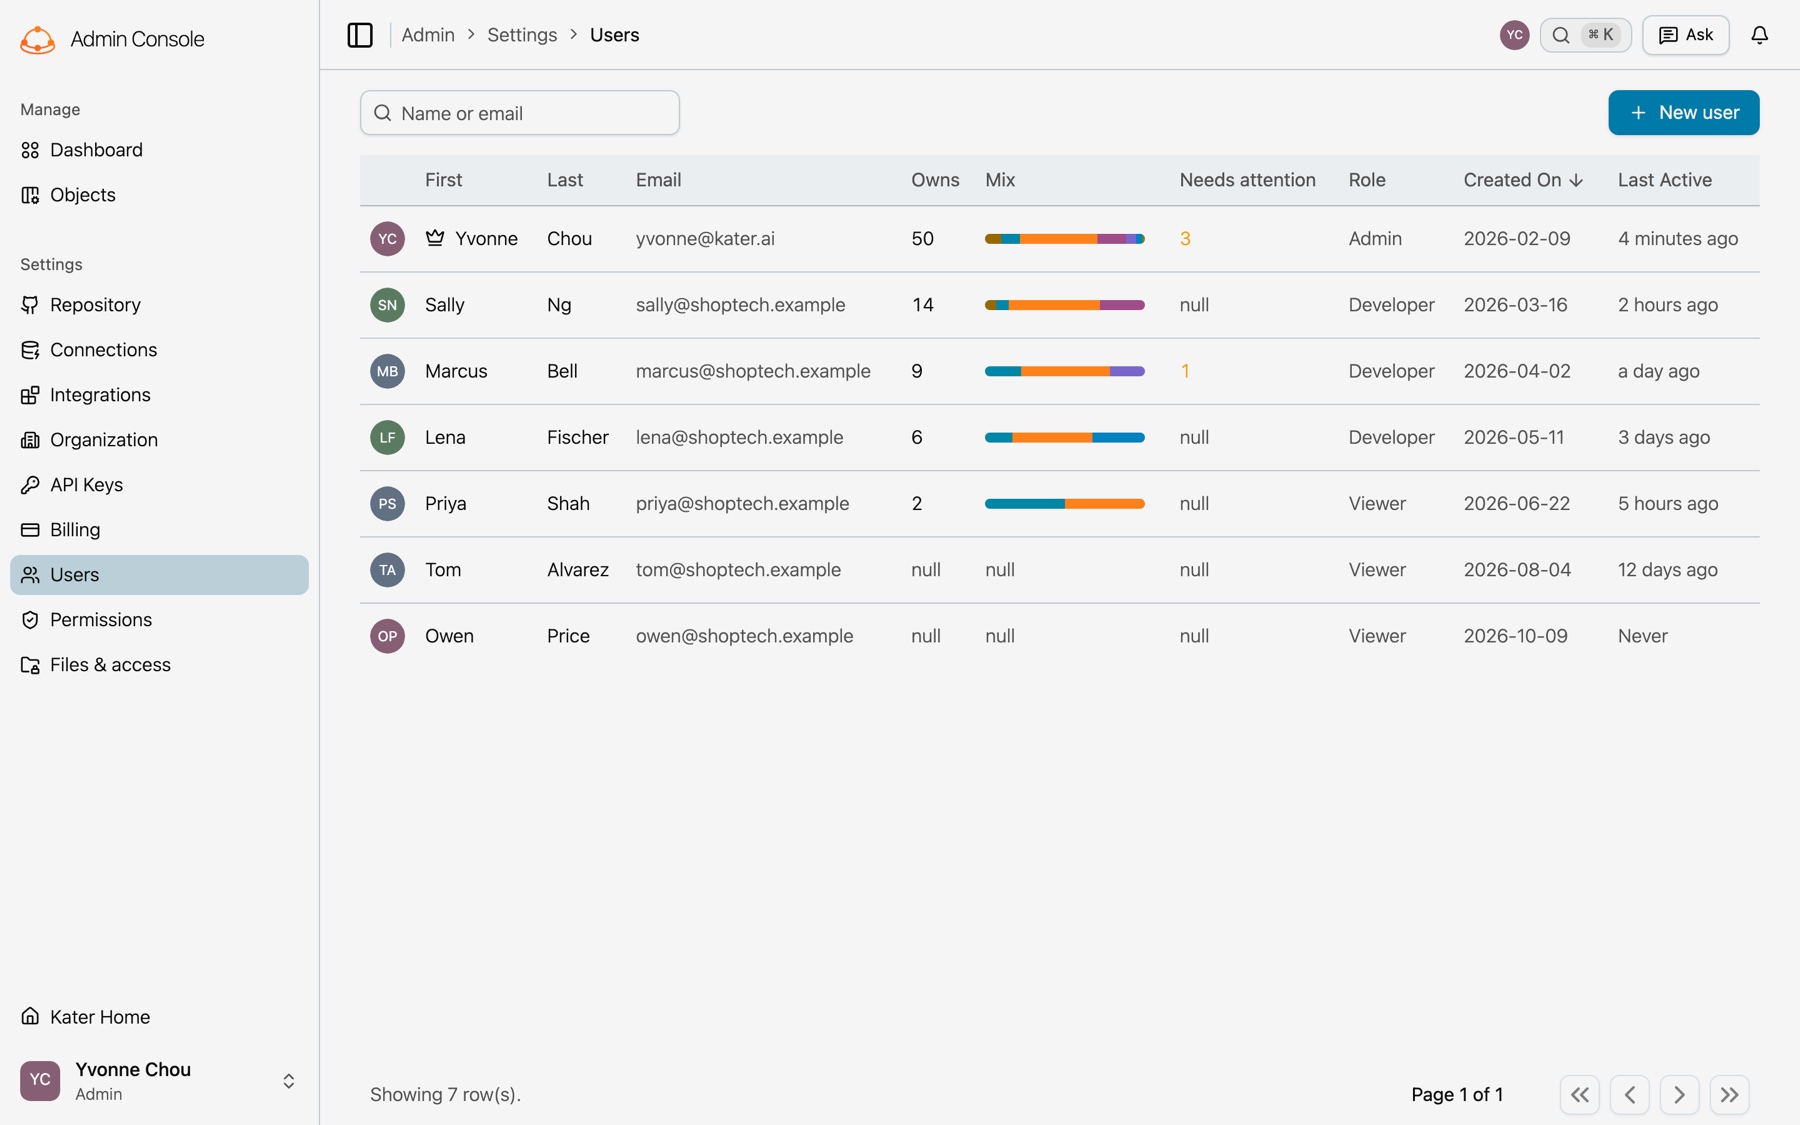Click the YC avatar in top bar
This screenshot has height=1125, width=1800.
(x=1514, y=35)
